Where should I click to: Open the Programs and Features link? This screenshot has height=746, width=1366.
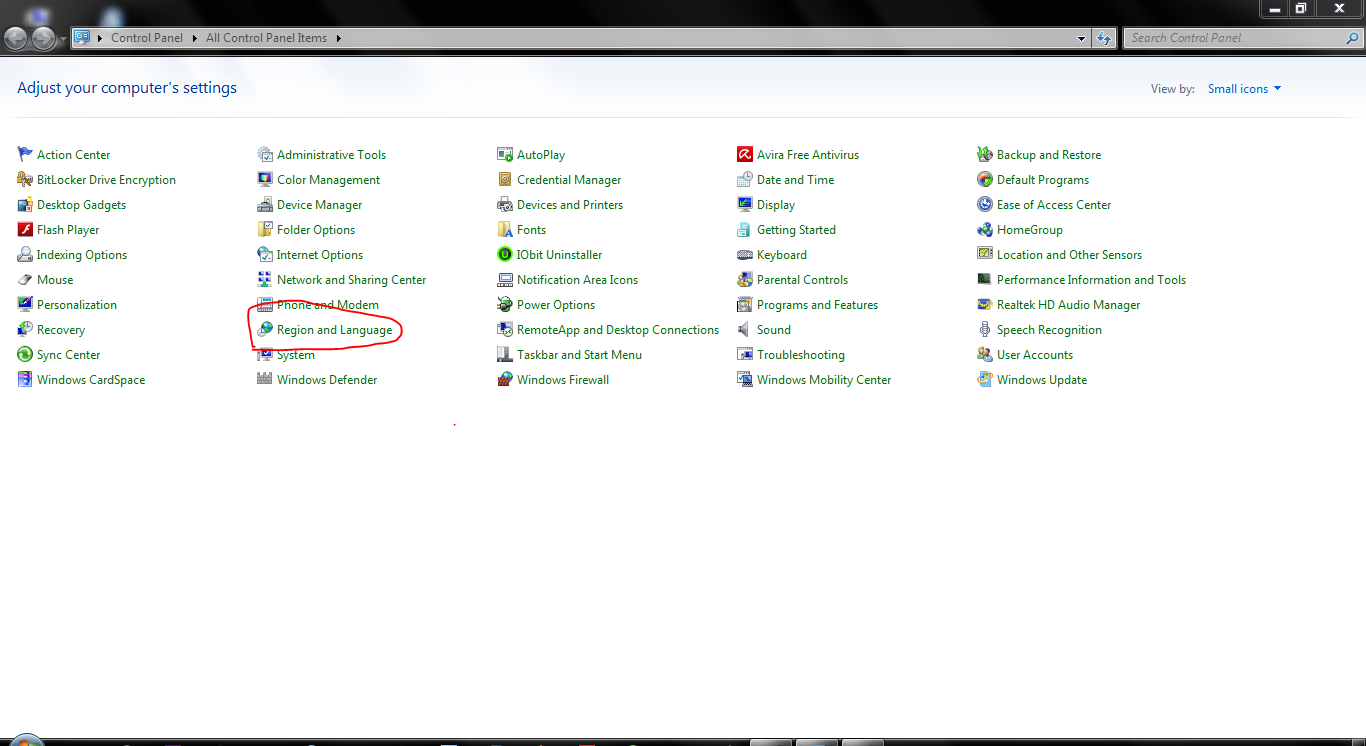pos(817,304)
